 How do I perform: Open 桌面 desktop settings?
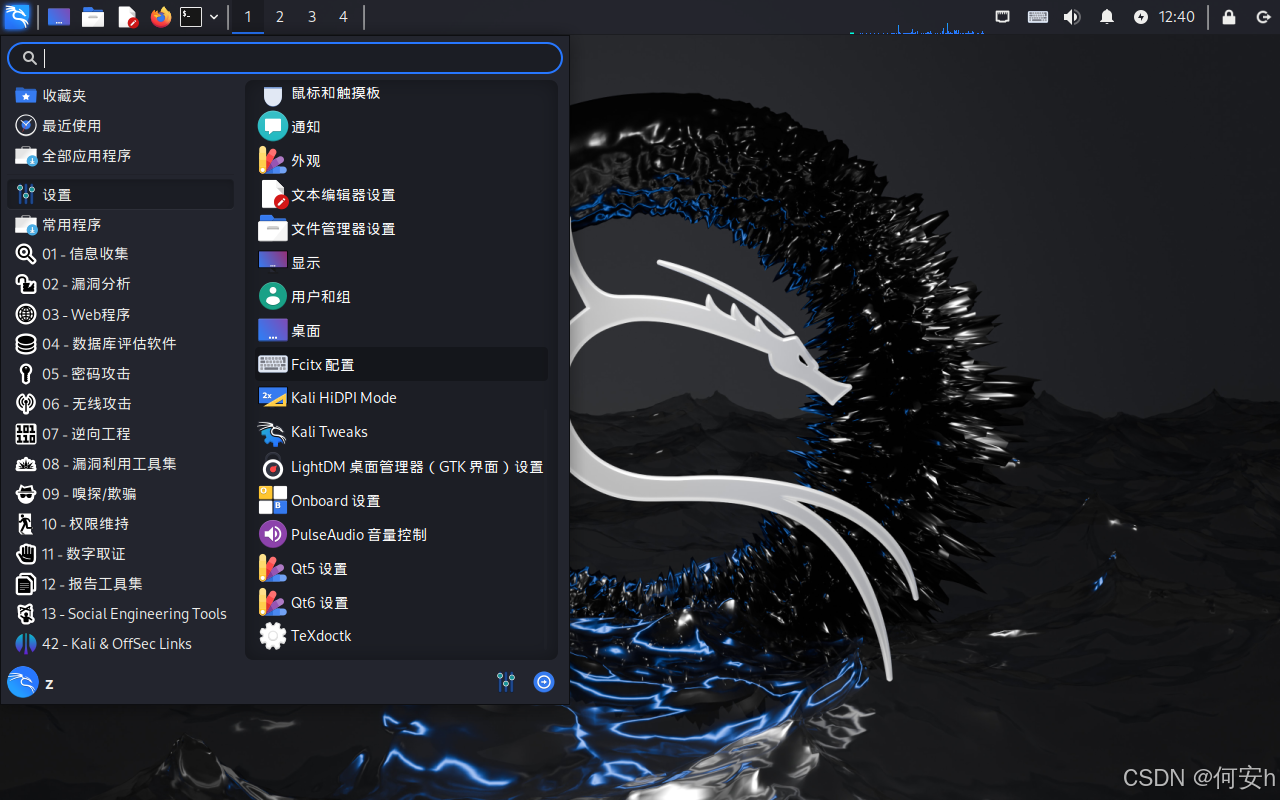pyautogui.click(x=400, y=331)
